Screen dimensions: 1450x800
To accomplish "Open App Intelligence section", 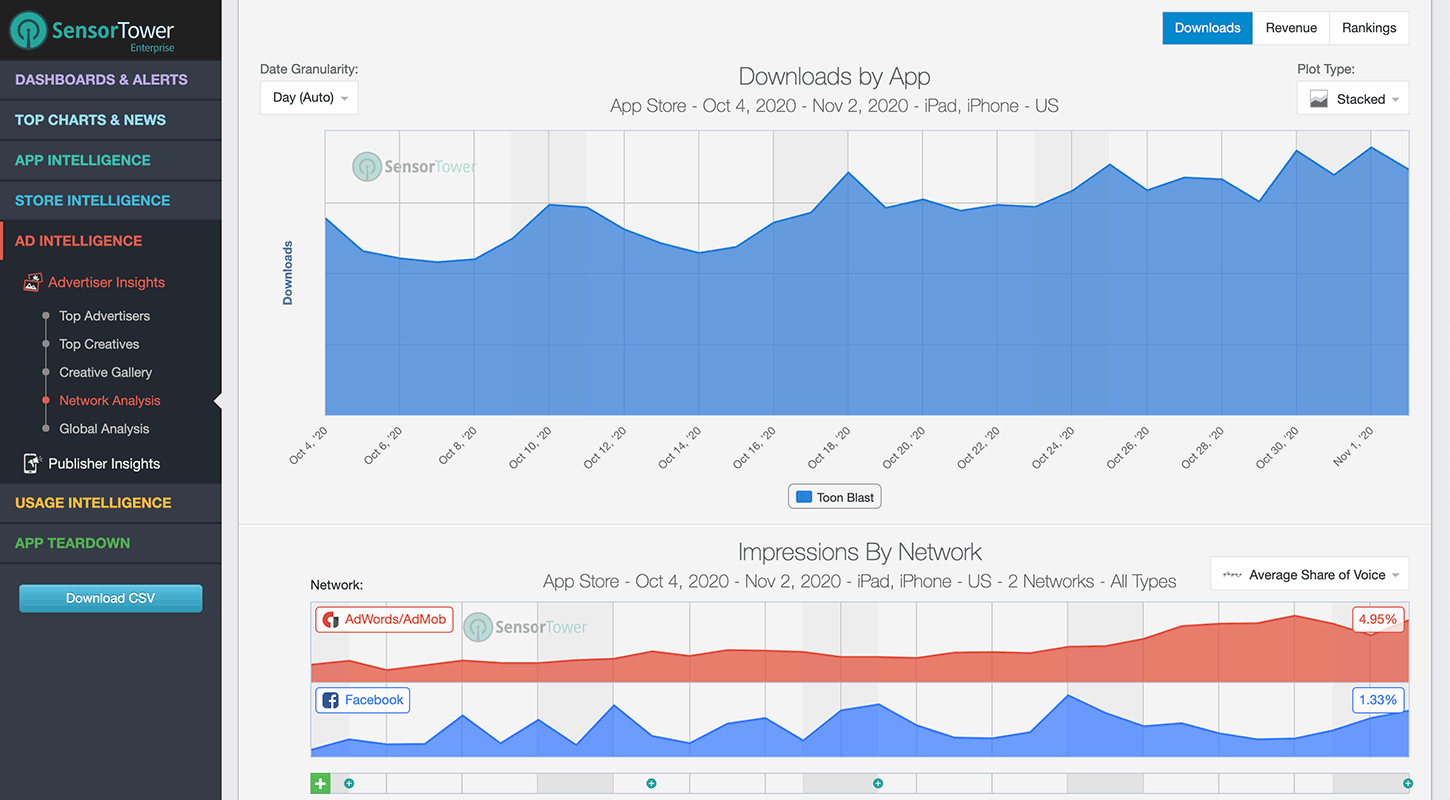I will coord(110,160).
